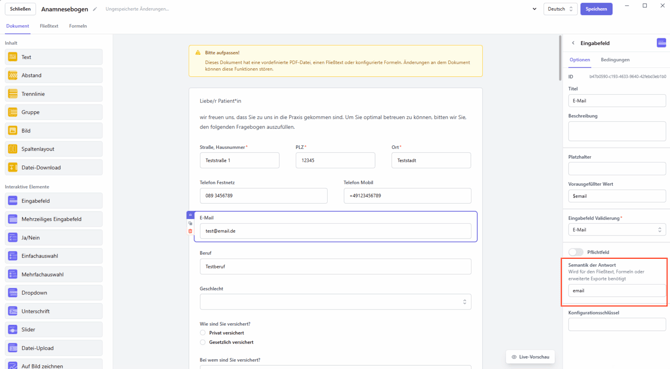Go back with the arrow beside Eingabefeld
Screen dimensions: 670x369
click(x=573, y=43)
